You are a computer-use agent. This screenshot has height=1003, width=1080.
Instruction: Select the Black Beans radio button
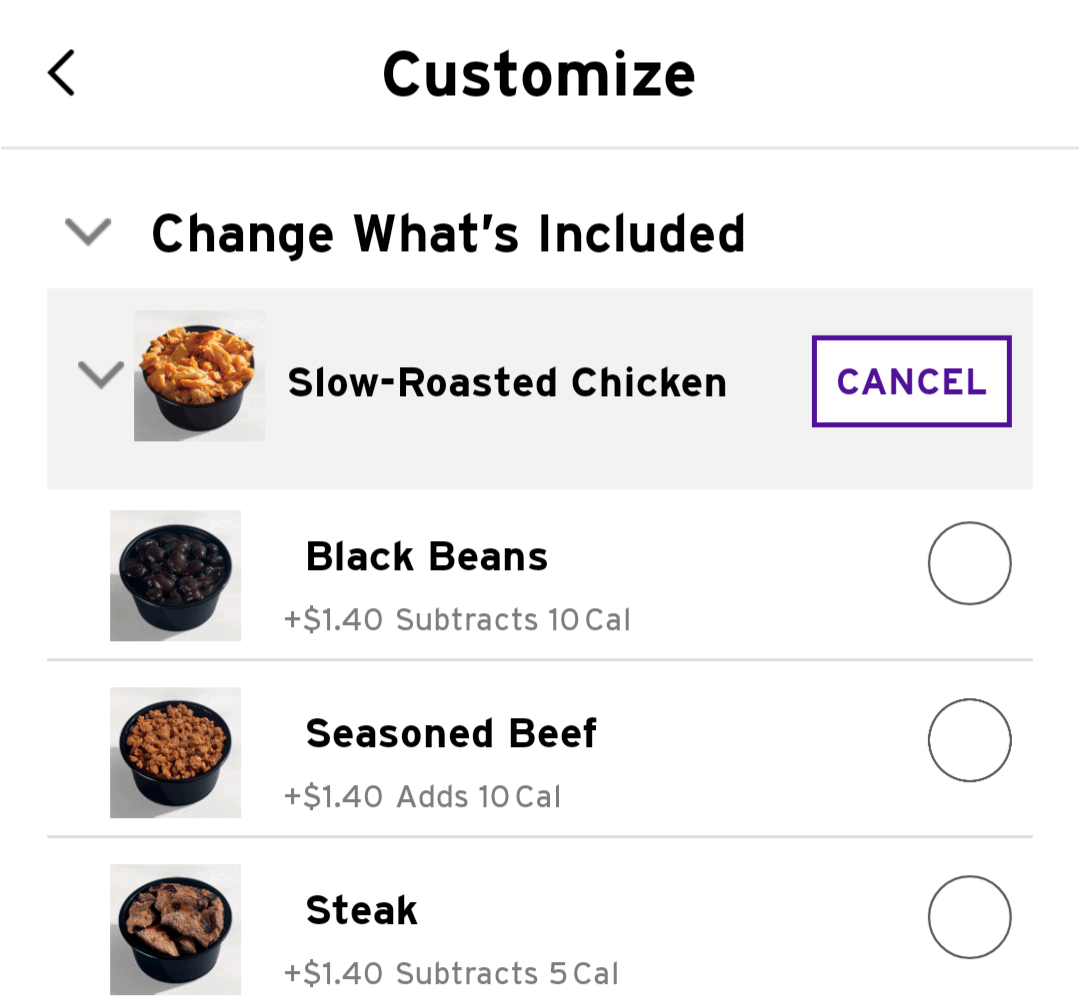(x=969, y=563)
